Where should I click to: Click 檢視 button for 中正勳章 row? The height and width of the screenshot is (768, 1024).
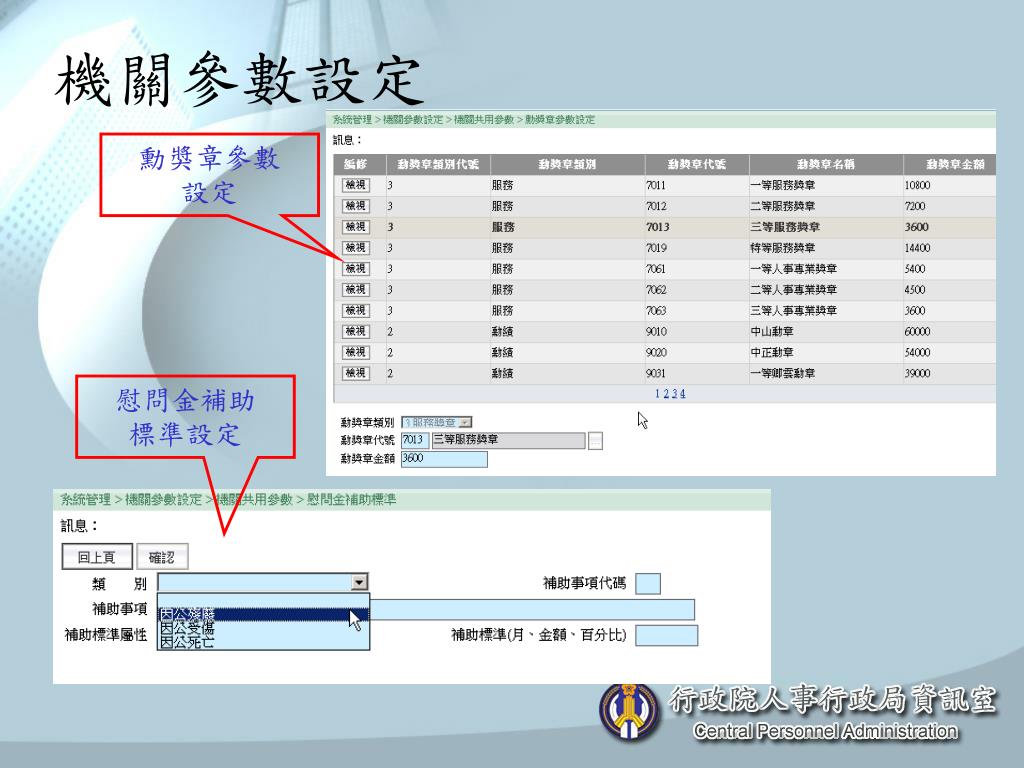(x=355, y=352)
